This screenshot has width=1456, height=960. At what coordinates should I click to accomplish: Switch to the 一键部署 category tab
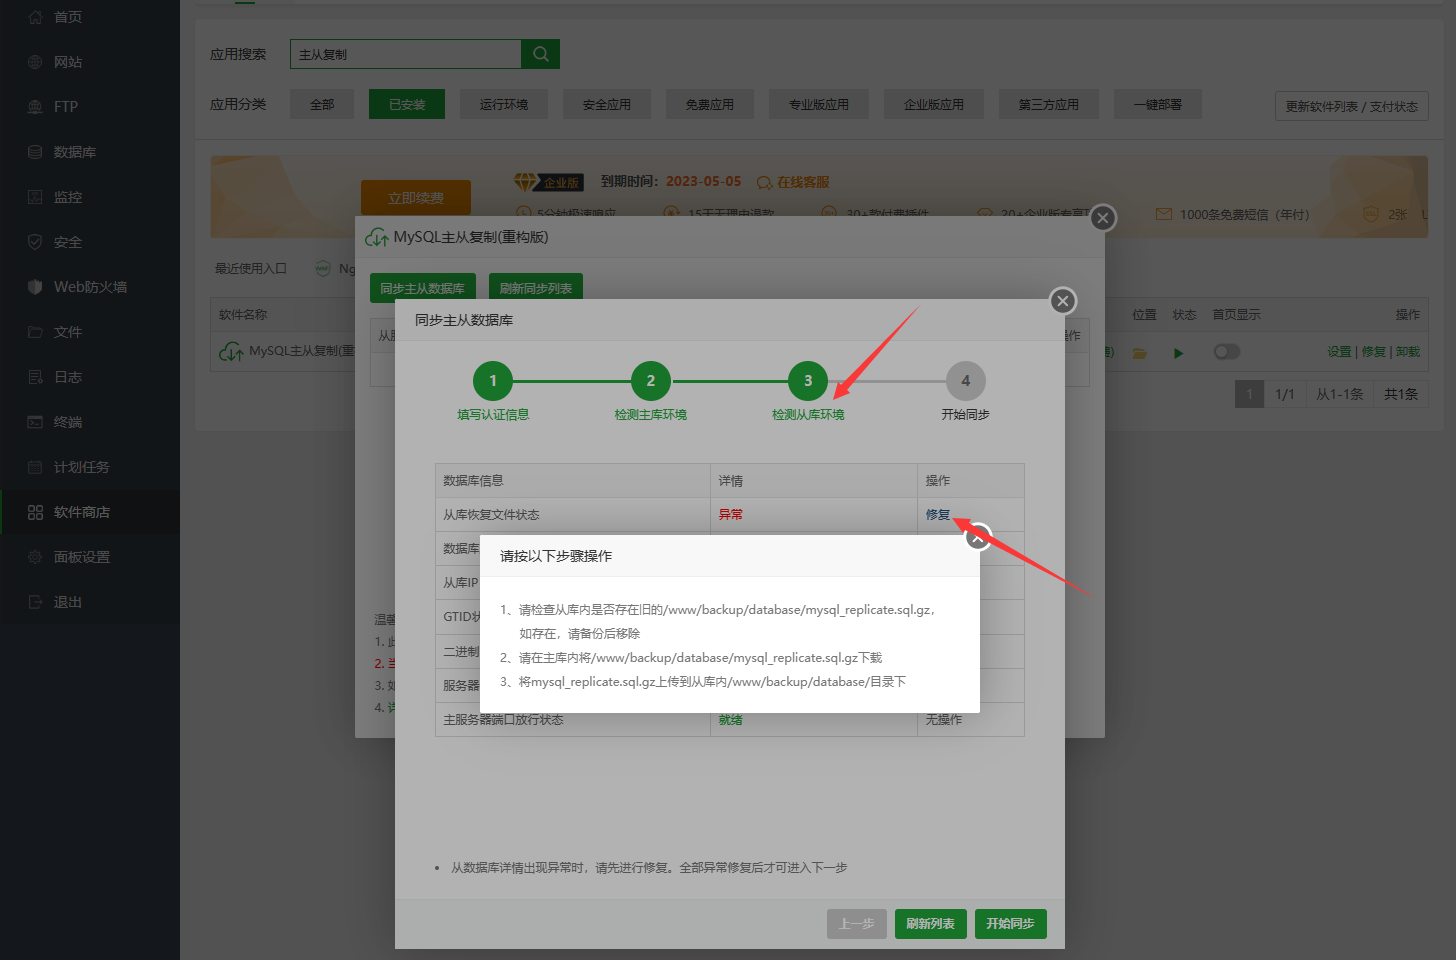(1158, 104)
